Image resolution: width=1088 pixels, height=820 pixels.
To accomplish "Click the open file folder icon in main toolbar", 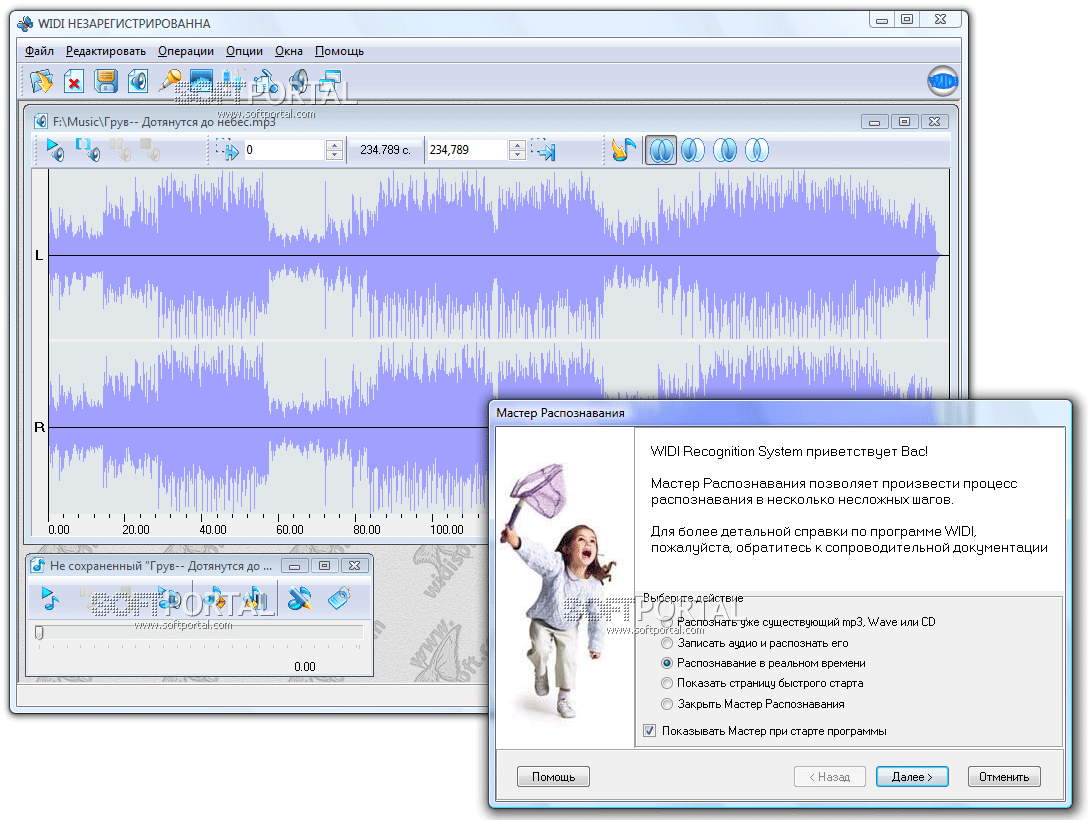I will pos(42,82).
